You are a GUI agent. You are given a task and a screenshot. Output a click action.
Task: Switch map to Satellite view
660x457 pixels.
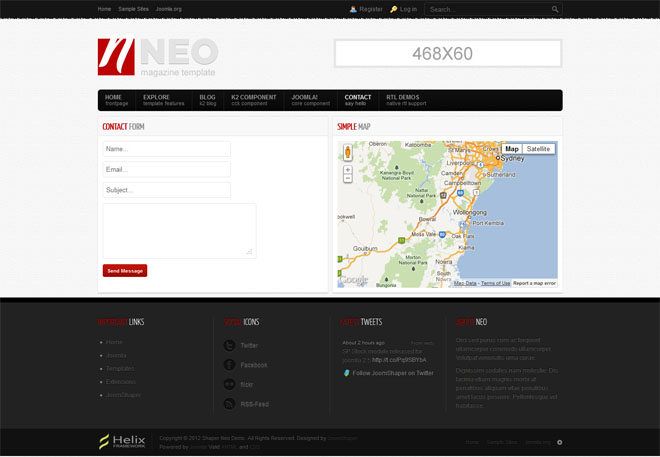coord(538,149)
